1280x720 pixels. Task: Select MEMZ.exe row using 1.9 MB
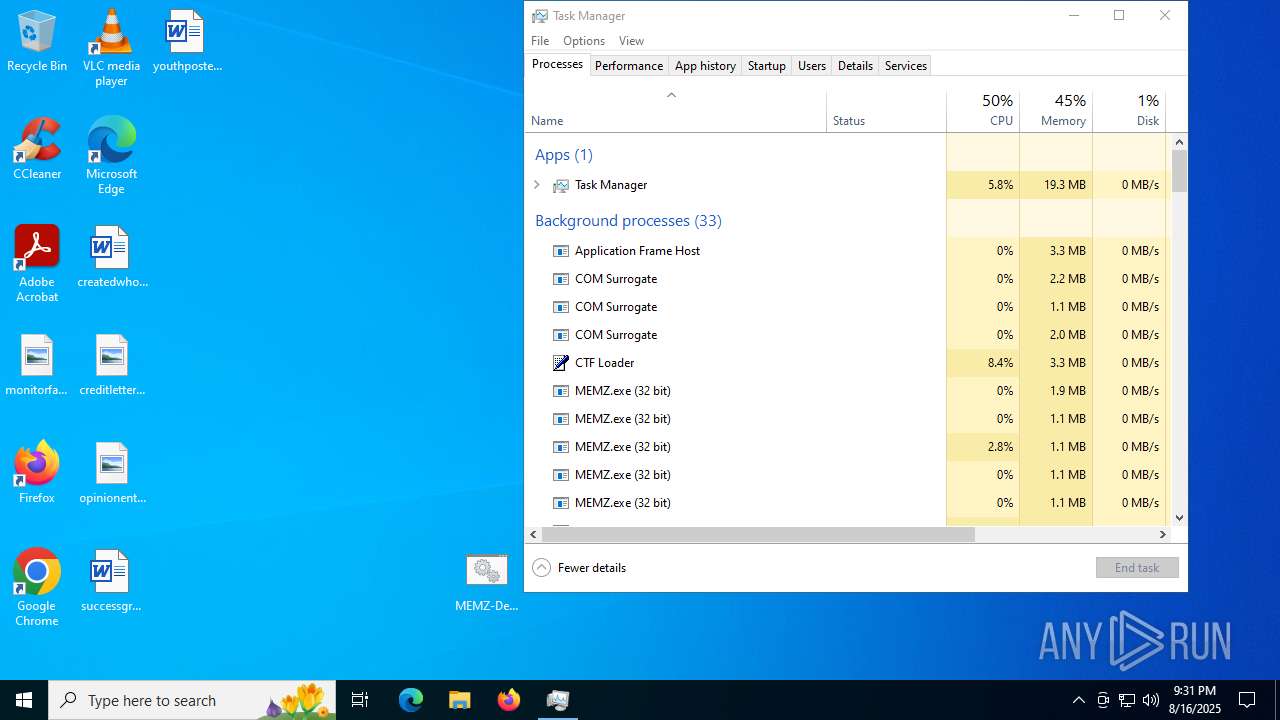tap(846, 391)
